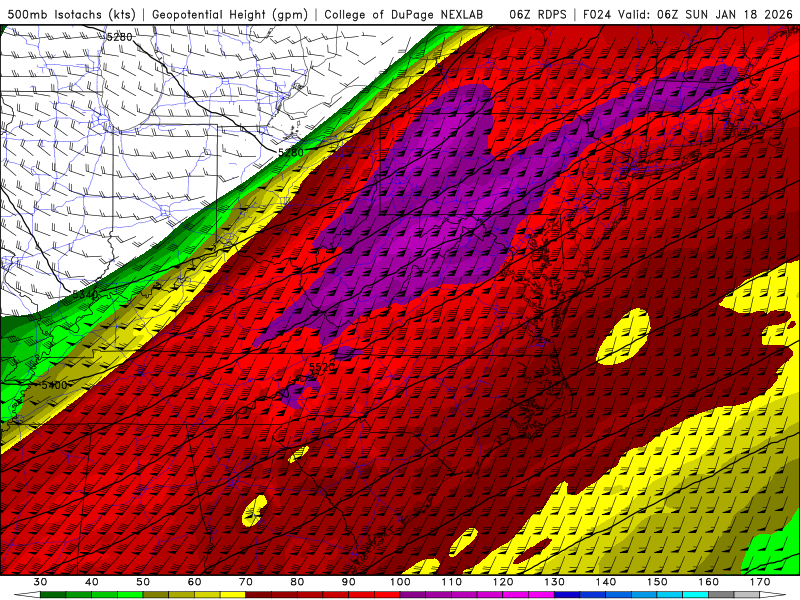Click the 'F024' forecast hour label

point(596,14)
